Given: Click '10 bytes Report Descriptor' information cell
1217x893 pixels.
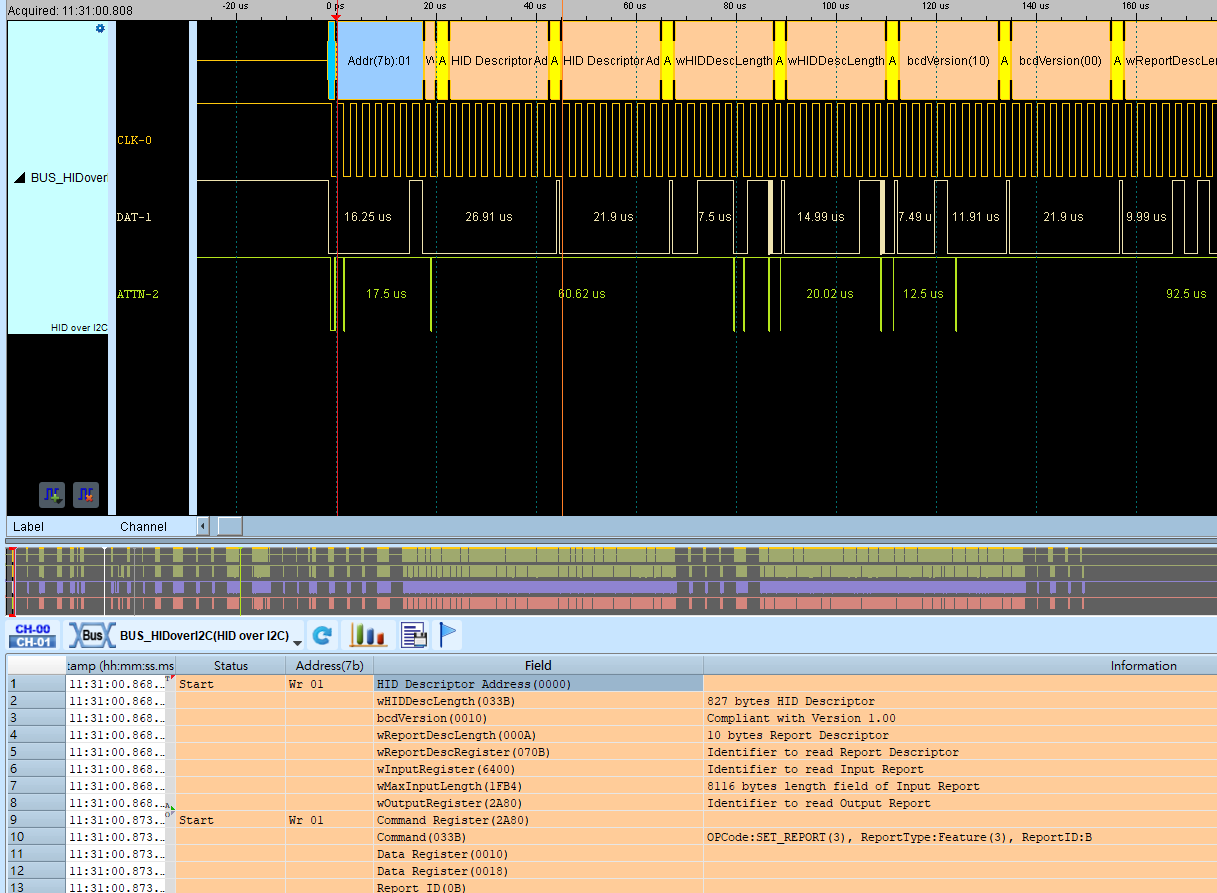Looking at the screenshot, I should pos(960,735).
